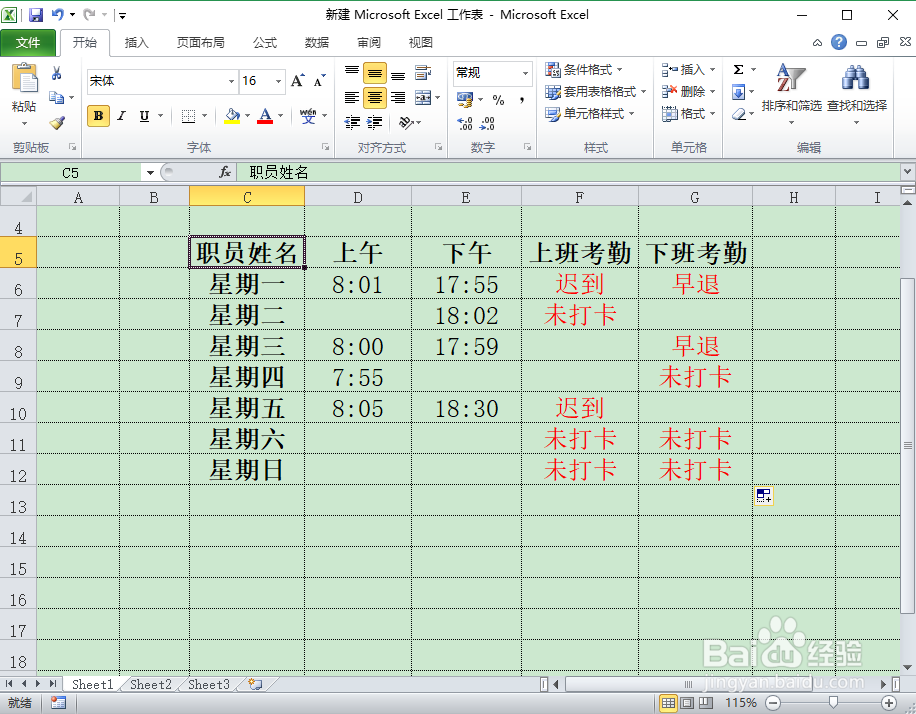
Task: Toggle Underline formatting button
Action: coord(144,116)
